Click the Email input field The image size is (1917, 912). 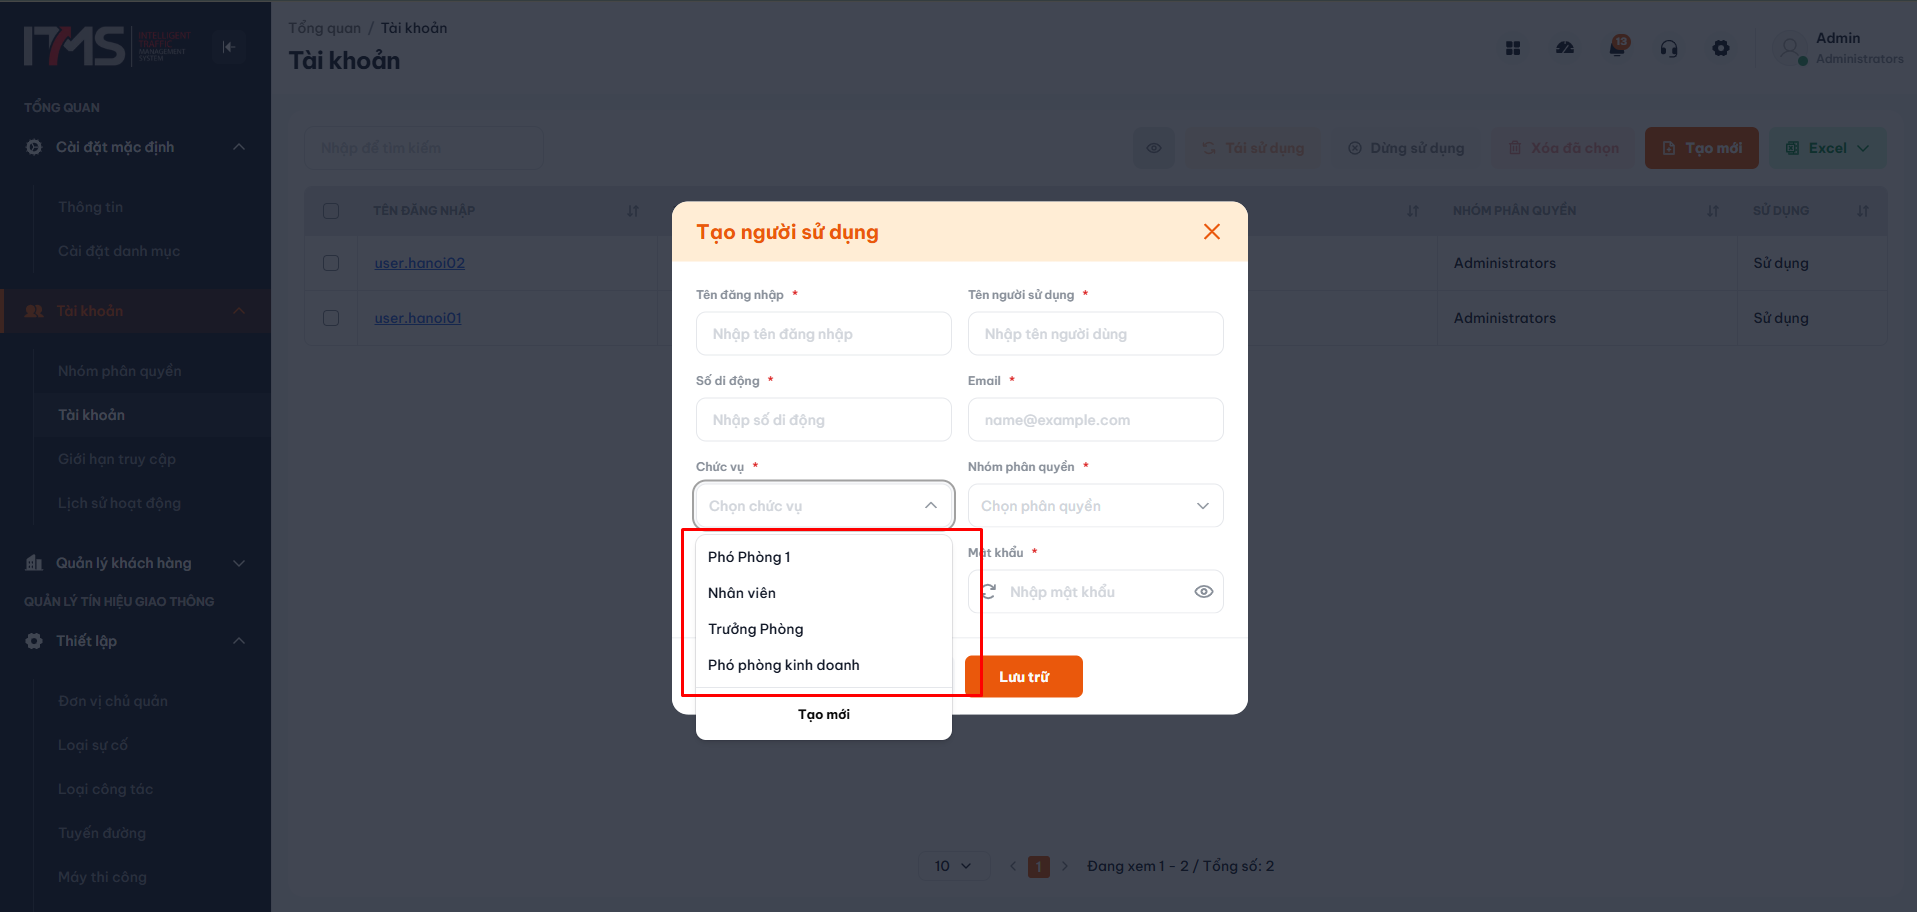[1096, 420]
